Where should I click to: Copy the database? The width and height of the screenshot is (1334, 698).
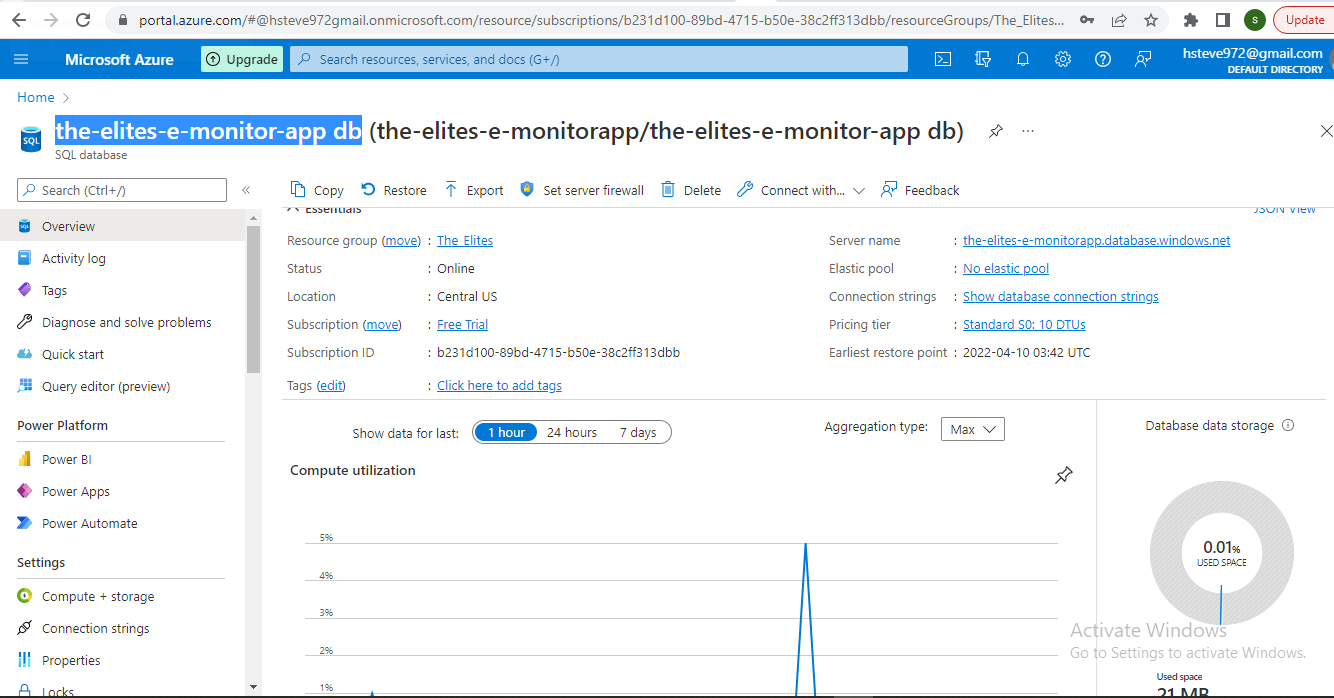316,190
